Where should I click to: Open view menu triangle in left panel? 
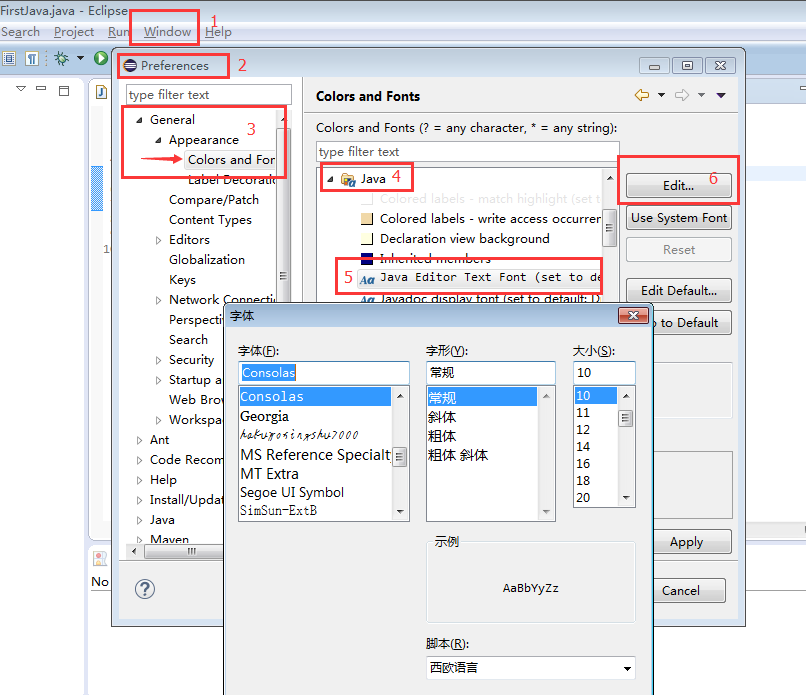pos(21,89)
